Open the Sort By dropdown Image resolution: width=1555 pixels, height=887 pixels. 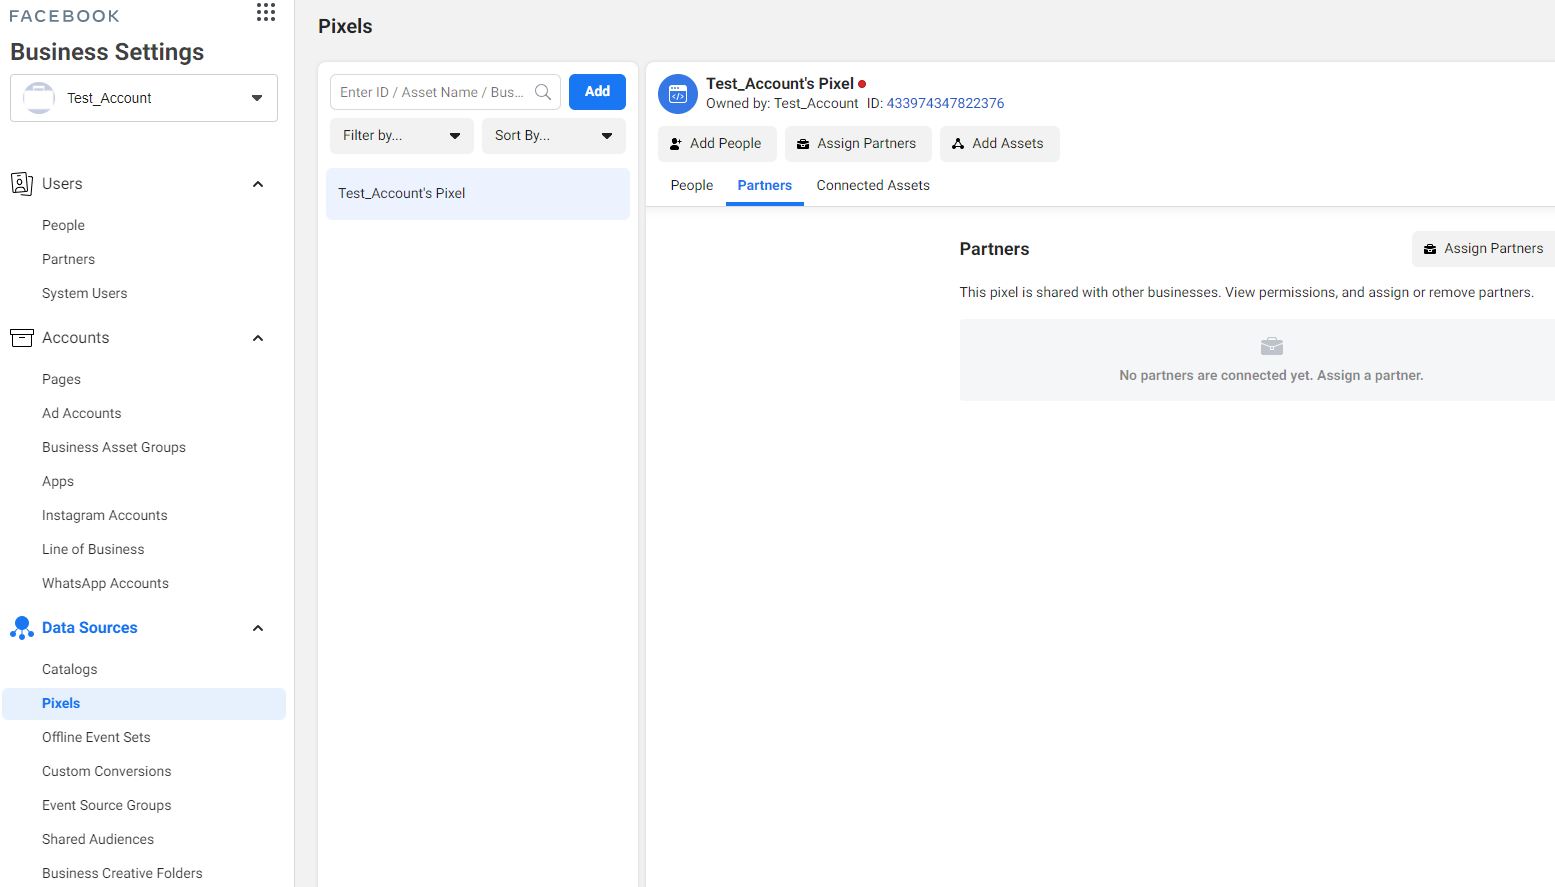point(554,136)
